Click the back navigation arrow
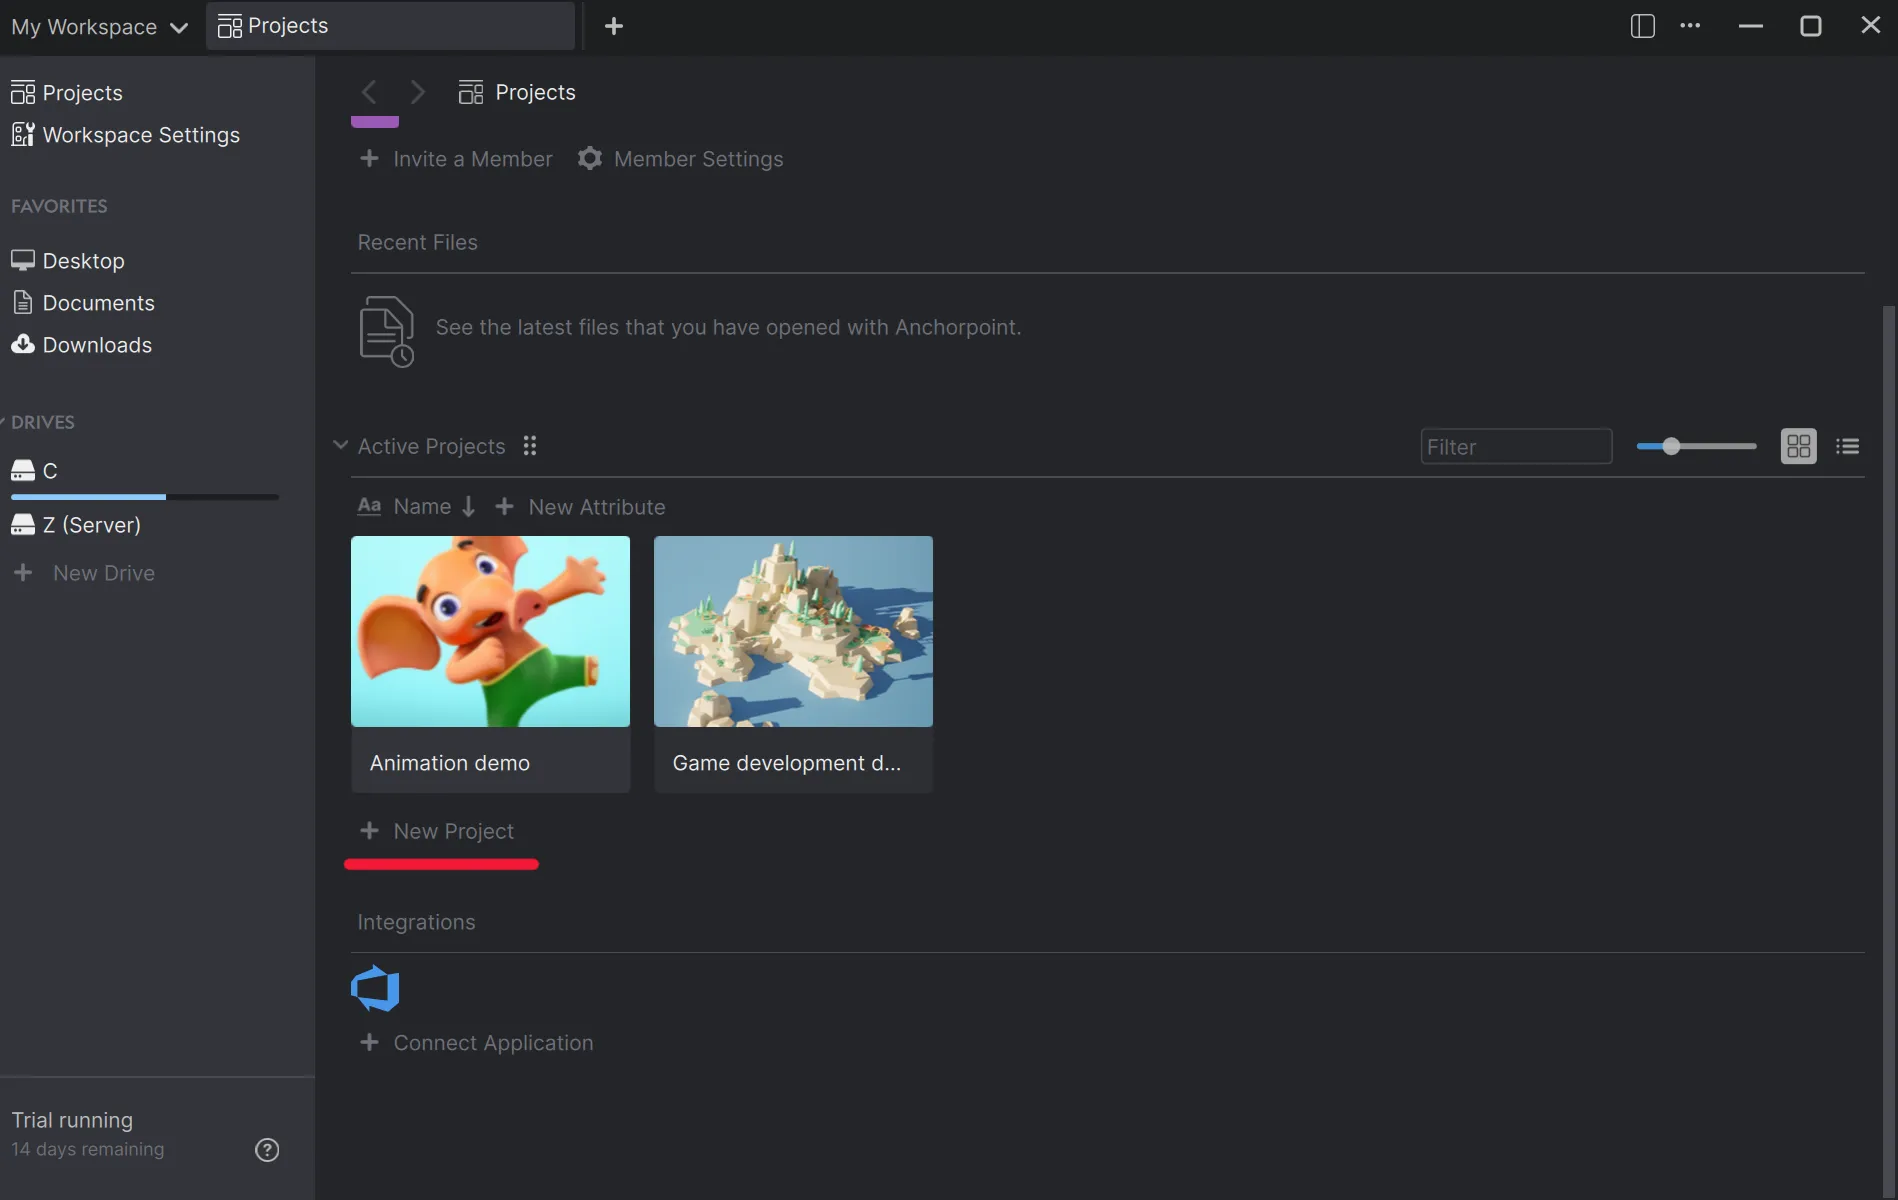This screenshot has height=1200, width=1898. pos(368,91)
